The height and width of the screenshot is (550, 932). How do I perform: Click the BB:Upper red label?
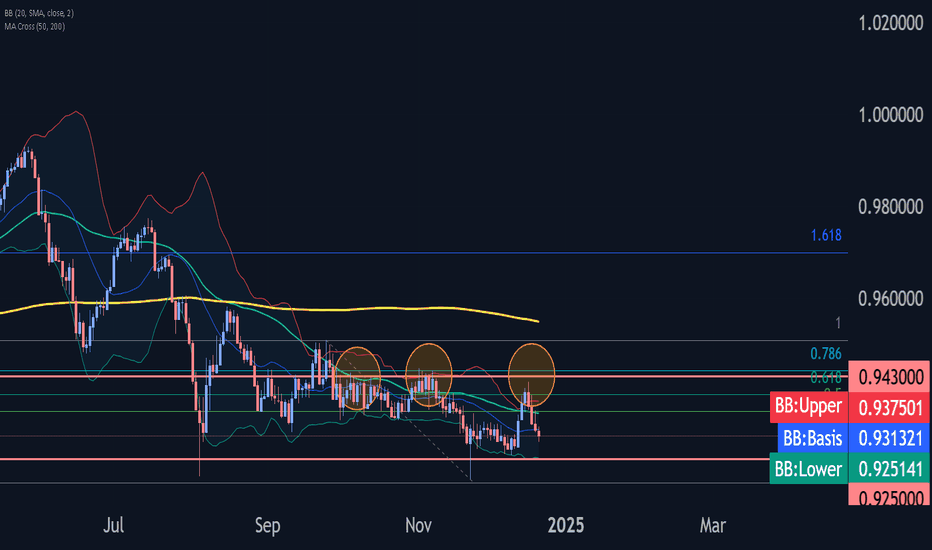coord(808,407)
